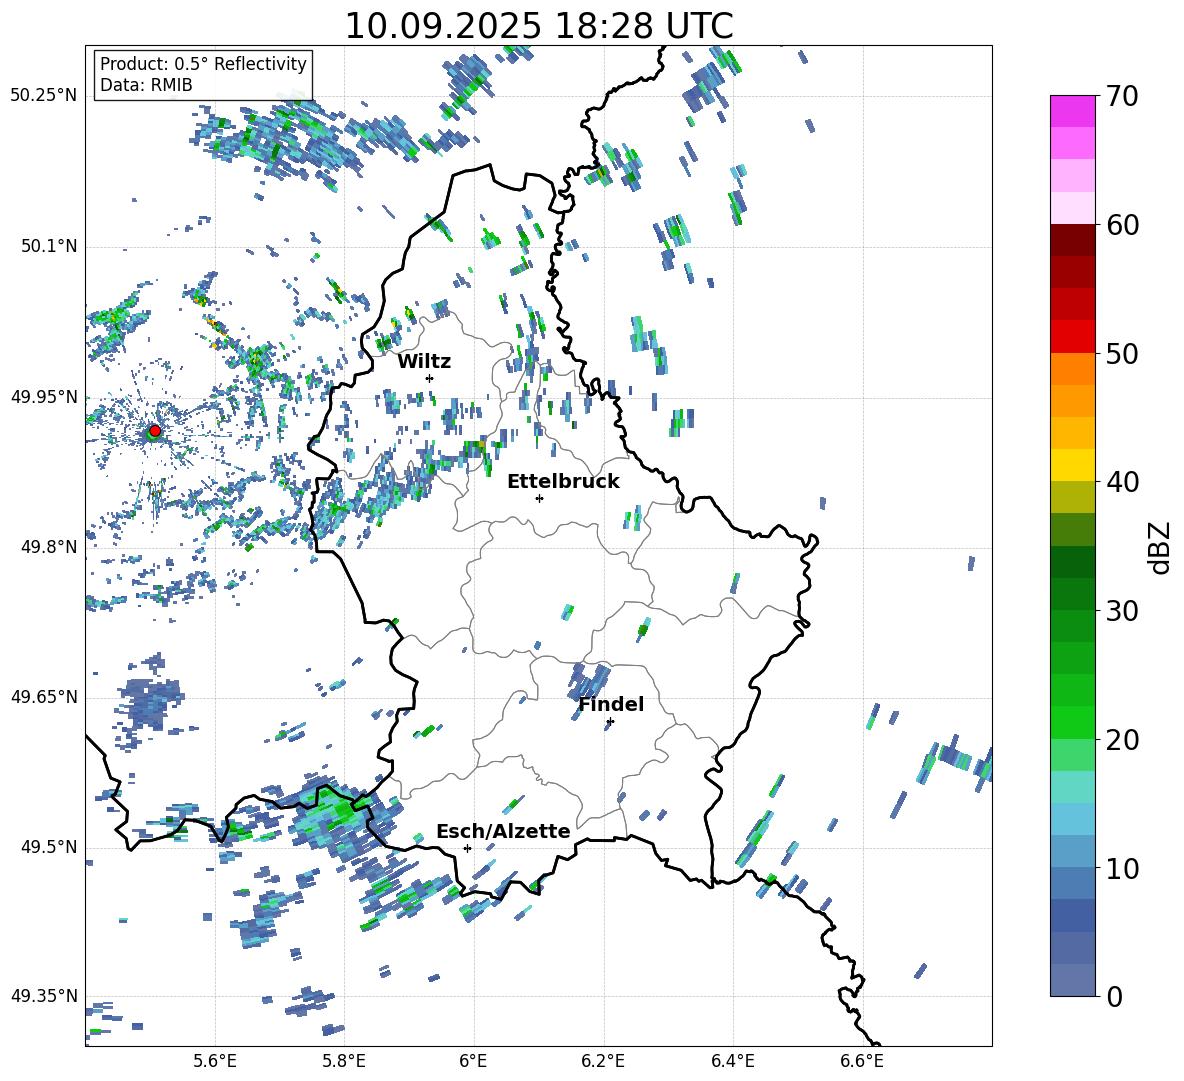This screenshot has width=1184, height=1081.
Task: Click the 'Product: 0.5° Reflectivity' text
Action: [x=203, y=64]
